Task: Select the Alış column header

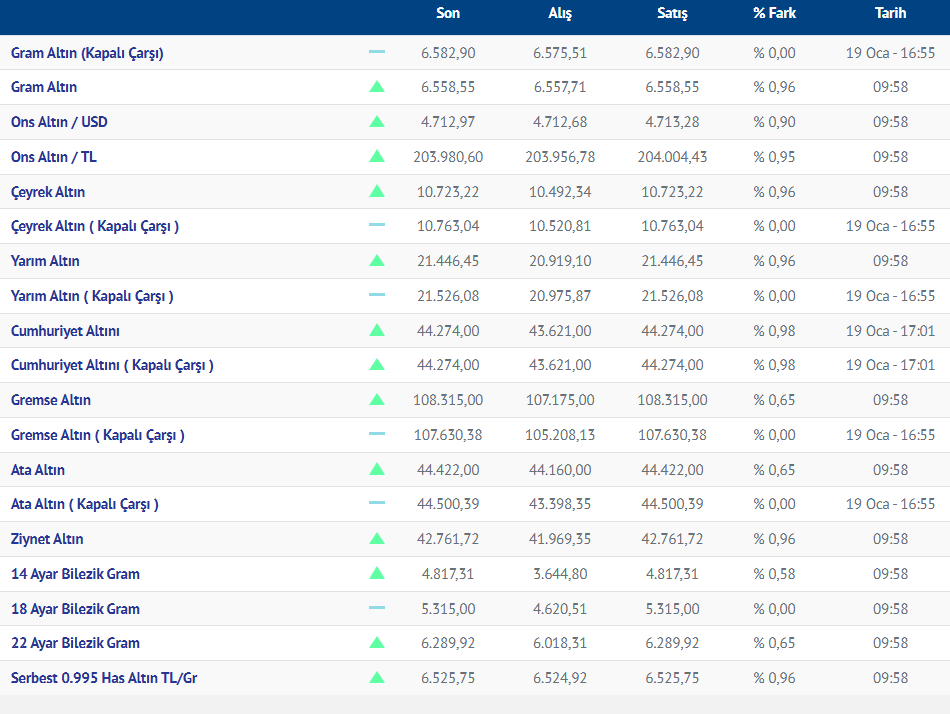Action: 560,14
